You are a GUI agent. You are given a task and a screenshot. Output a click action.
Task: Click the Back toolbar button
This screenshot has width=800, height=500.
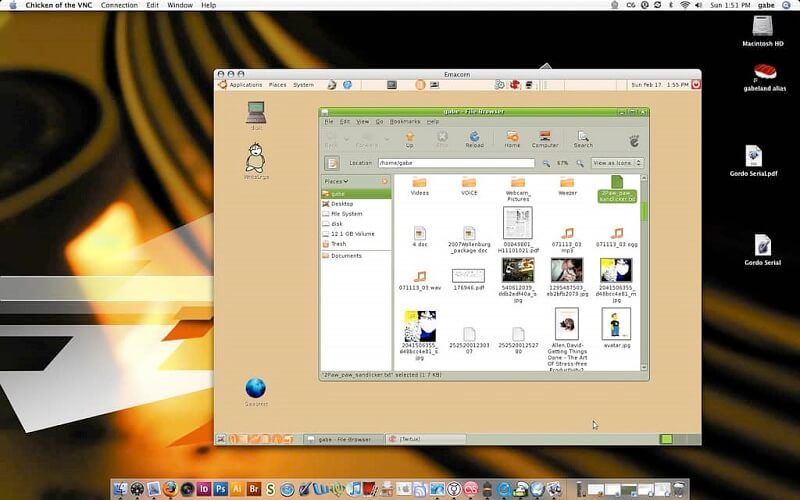click(331, 139)
